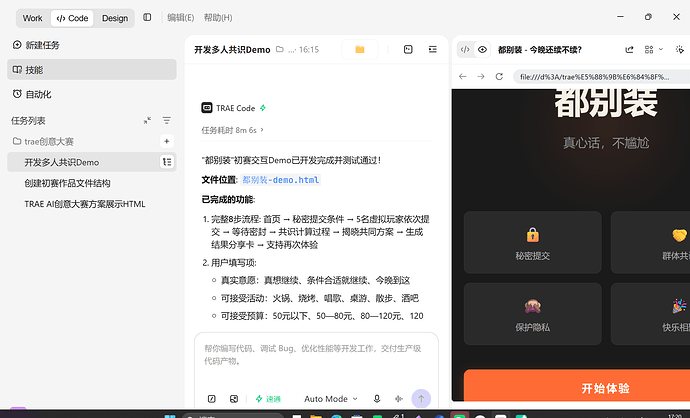Click the TRAE Code agent icon
Screen dimensions: 690x418
[207, 108]
